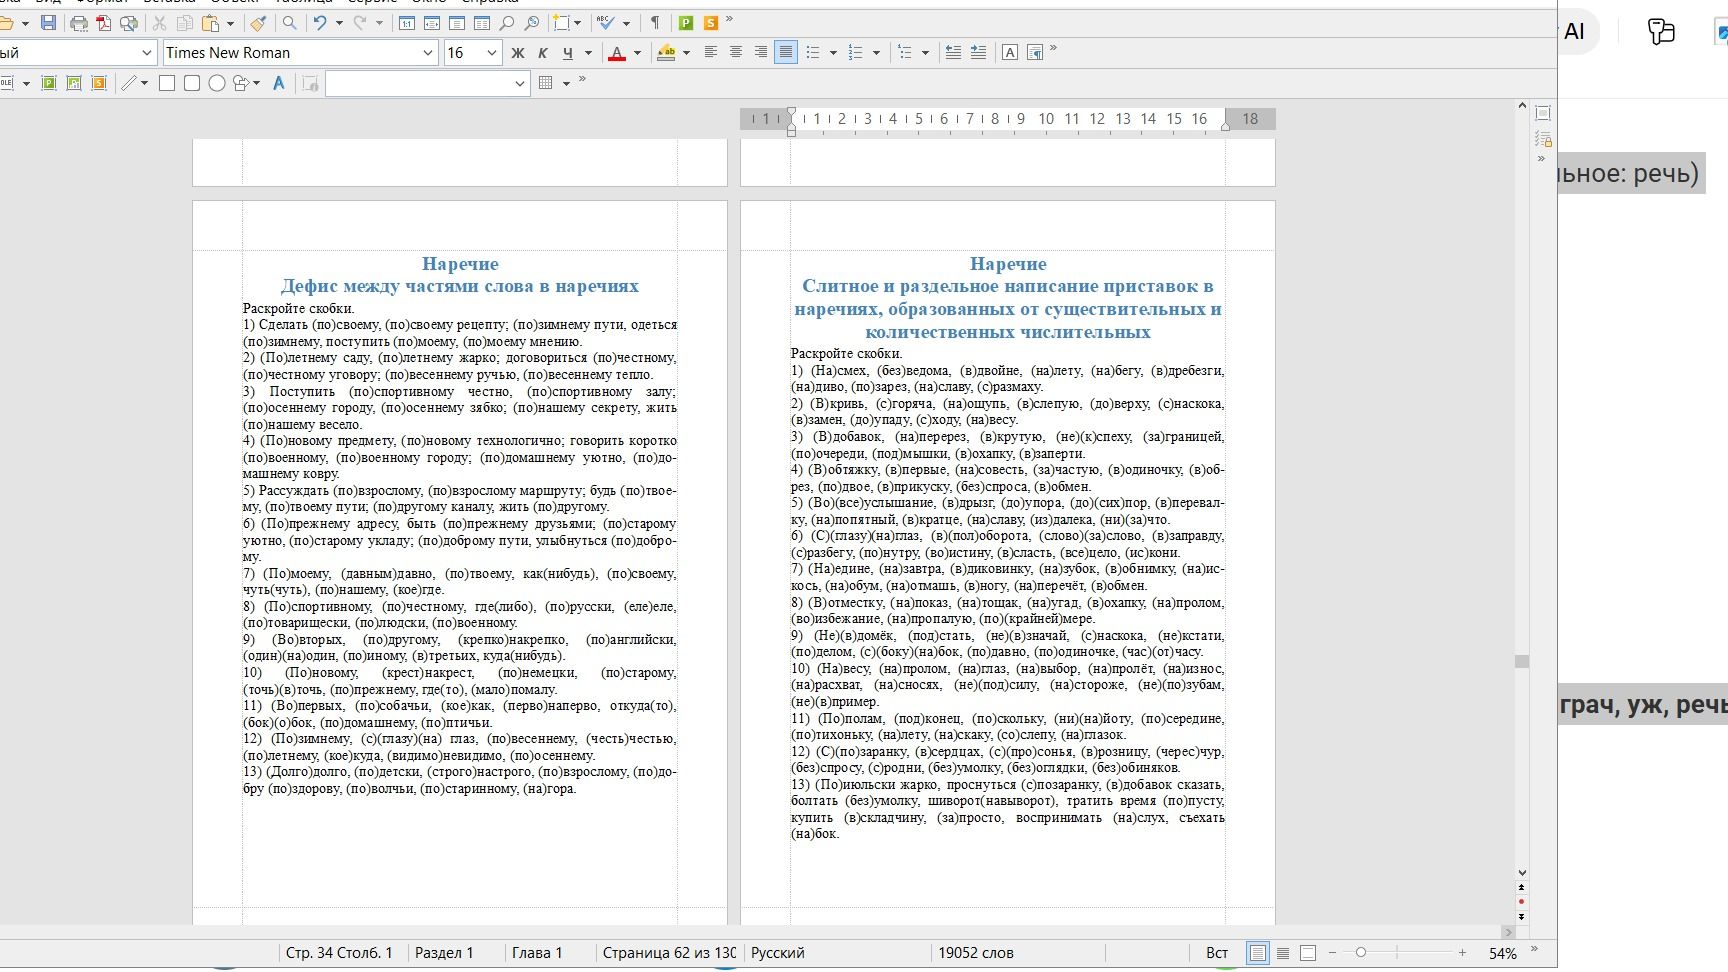The height and width of the screenshot is (972, 1728).
Task: Select the Ellipse drawing tool
Action: (216, 83)
